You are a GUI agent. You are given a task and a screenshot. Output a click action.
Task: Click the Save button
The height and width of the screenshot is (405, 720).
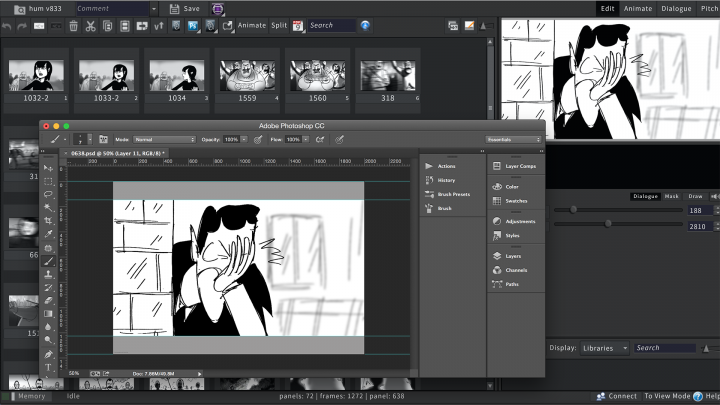184,8
